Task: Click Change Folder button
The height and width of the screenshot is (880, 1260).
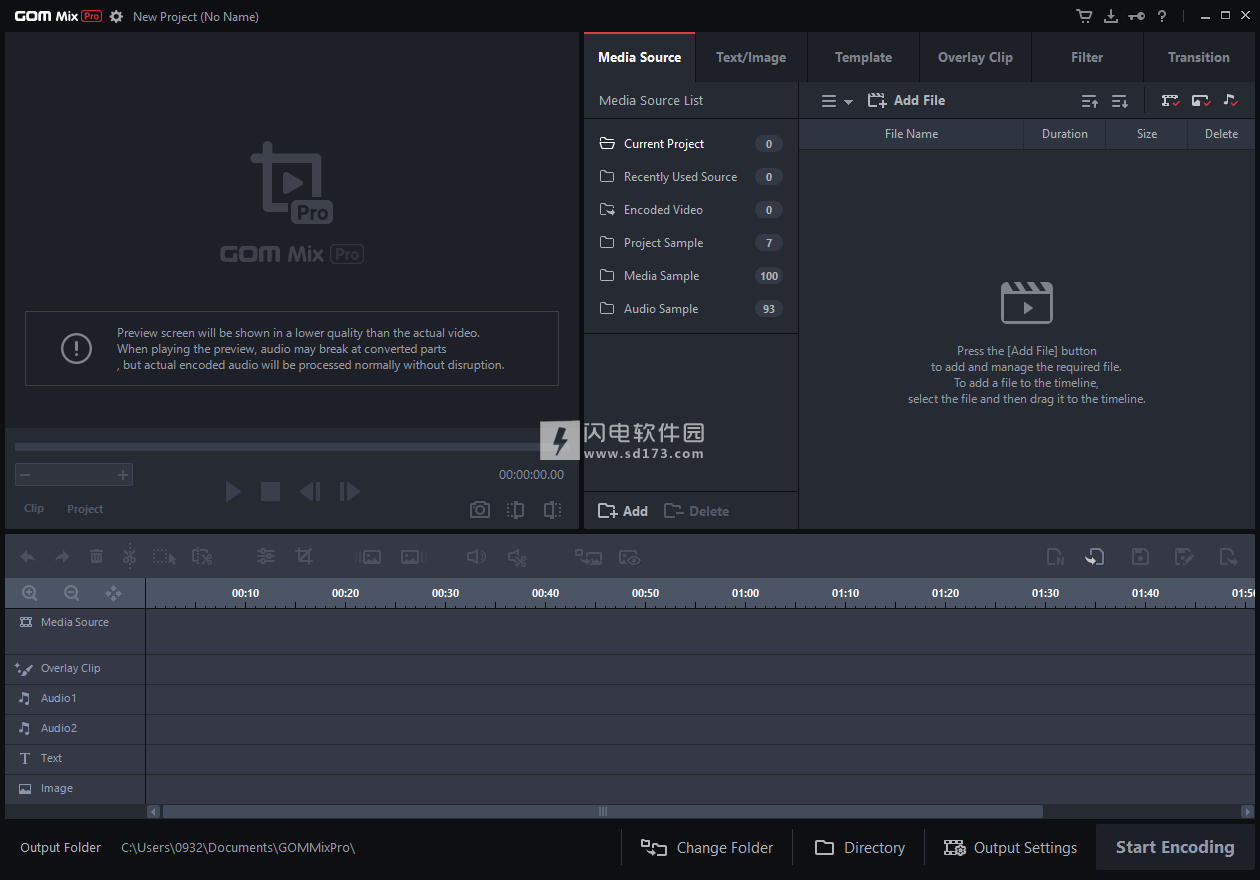Action: coord(707,848)
